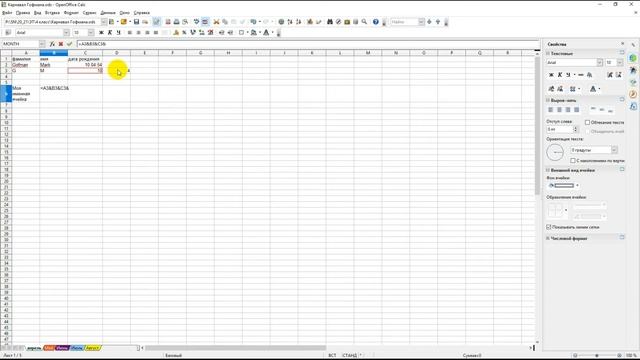Click the zoom slider in status bar
This screenshot has width=640, height=360.
click(597, 356)
